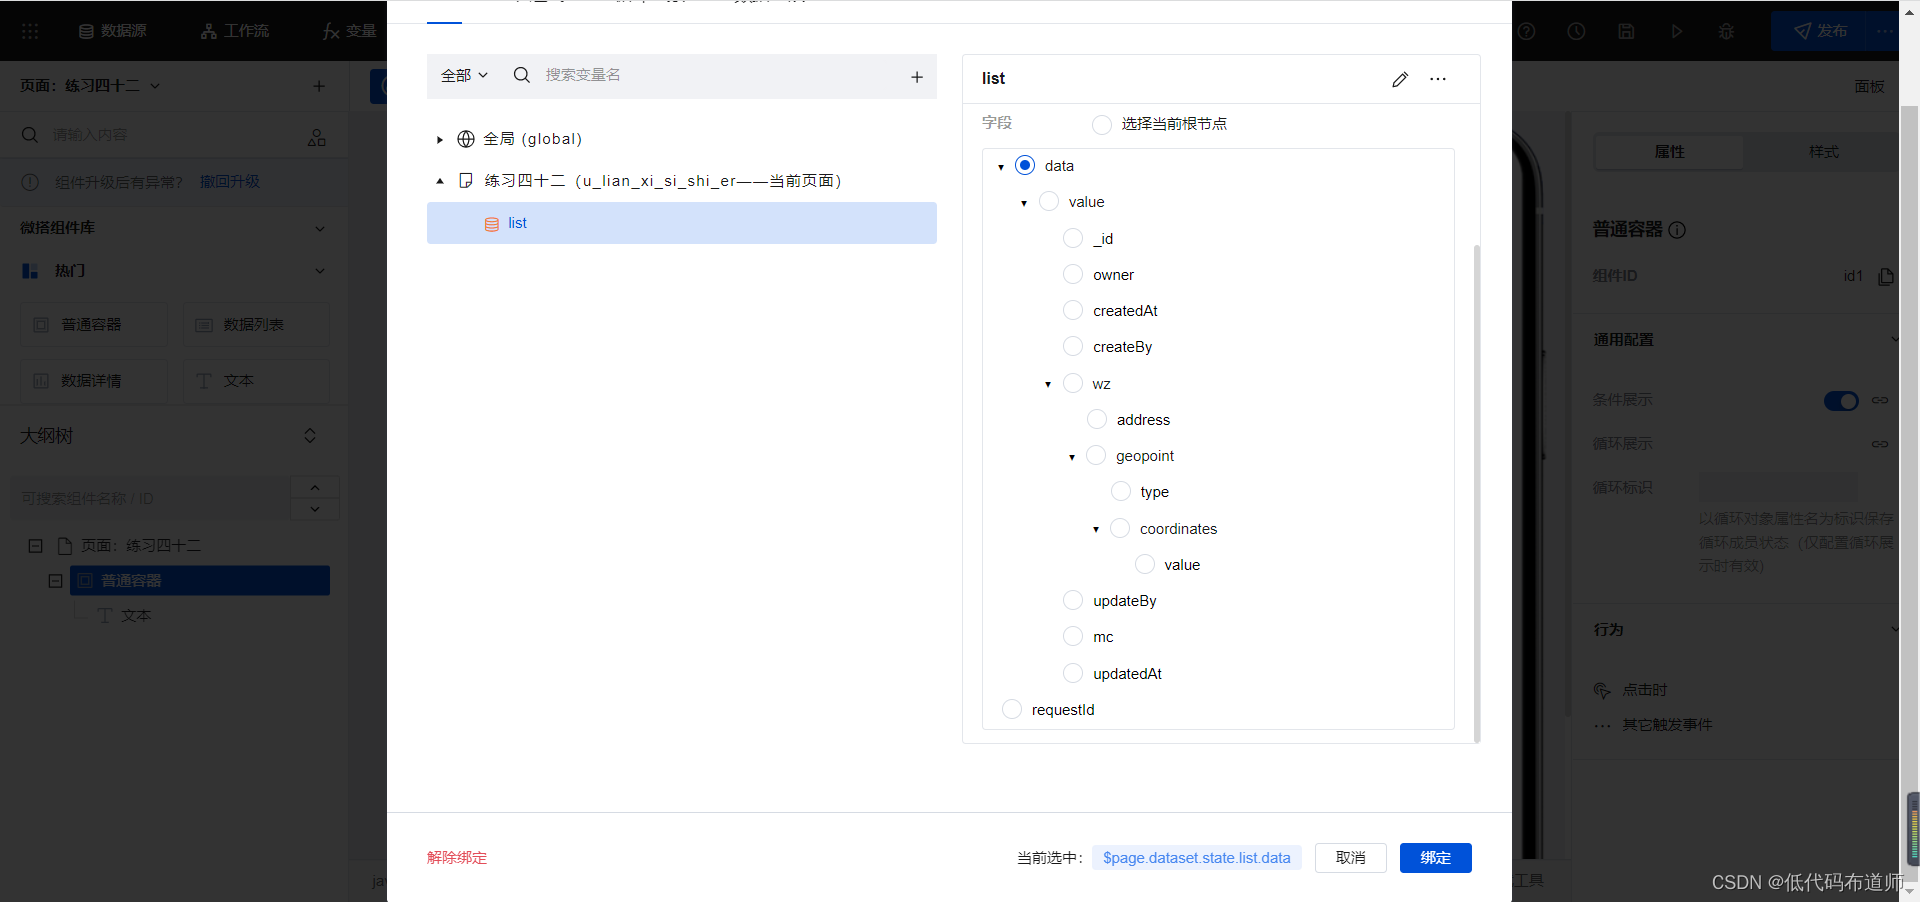Screen dimensions: 1920x902
Task: Select the value radio under data
Action: [x=1049, y=201]
